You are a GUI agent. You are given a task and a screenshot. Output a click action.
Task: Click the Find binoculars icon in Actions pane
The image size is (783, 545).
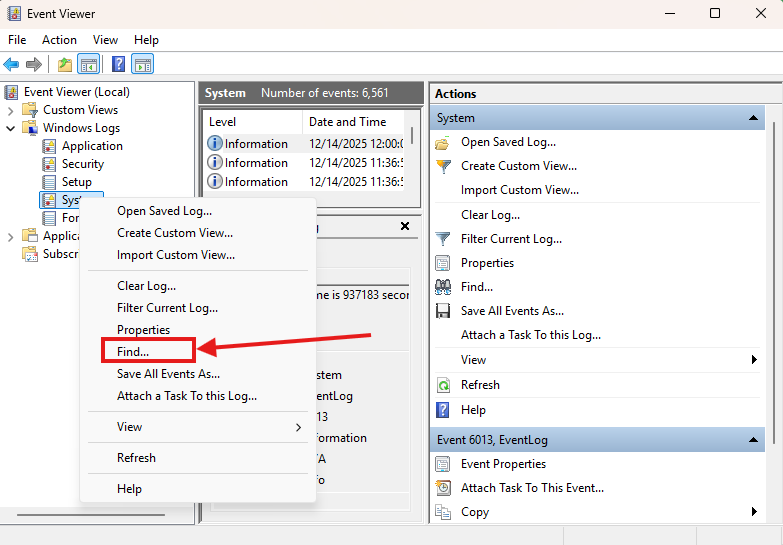tap(443, 287)
